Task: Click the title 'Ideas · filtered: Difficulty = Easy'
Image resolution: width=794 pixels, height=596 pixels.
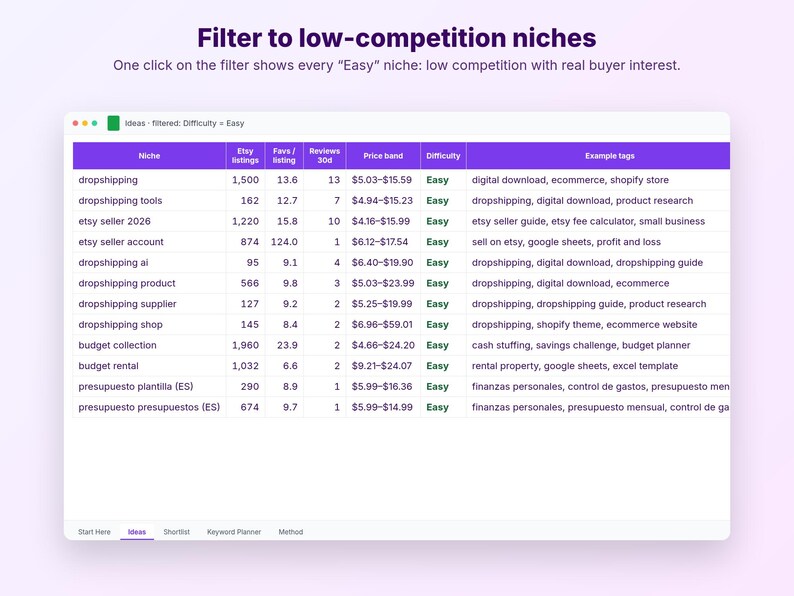Action: coord(184,123)
